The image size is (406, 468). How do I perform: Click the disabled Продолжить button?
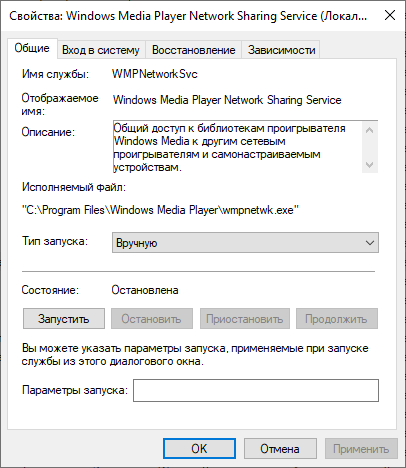point(337,319)
